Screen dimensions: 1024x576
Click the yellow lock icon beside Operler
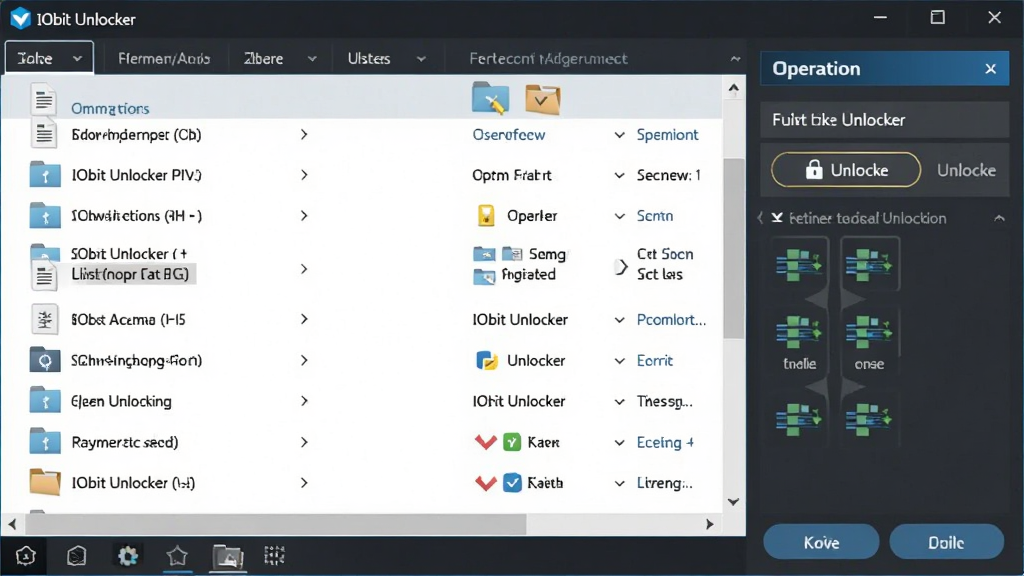tap(486, 216)
